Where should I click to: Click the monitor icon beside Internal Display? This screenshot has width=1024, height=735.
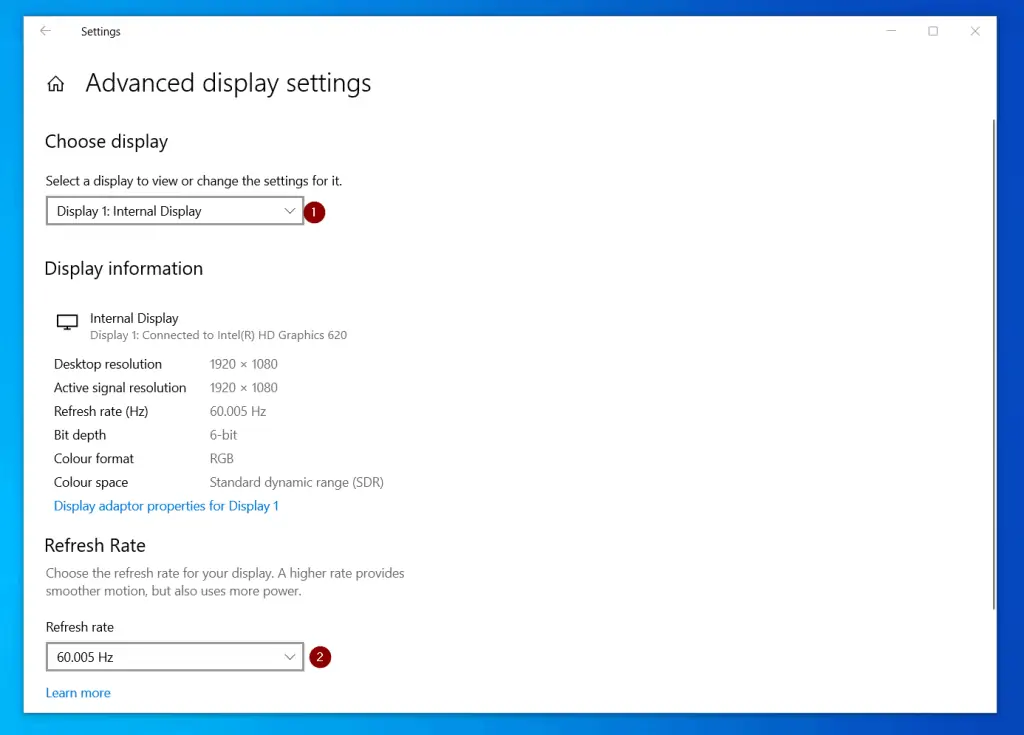tap(67, 322)
